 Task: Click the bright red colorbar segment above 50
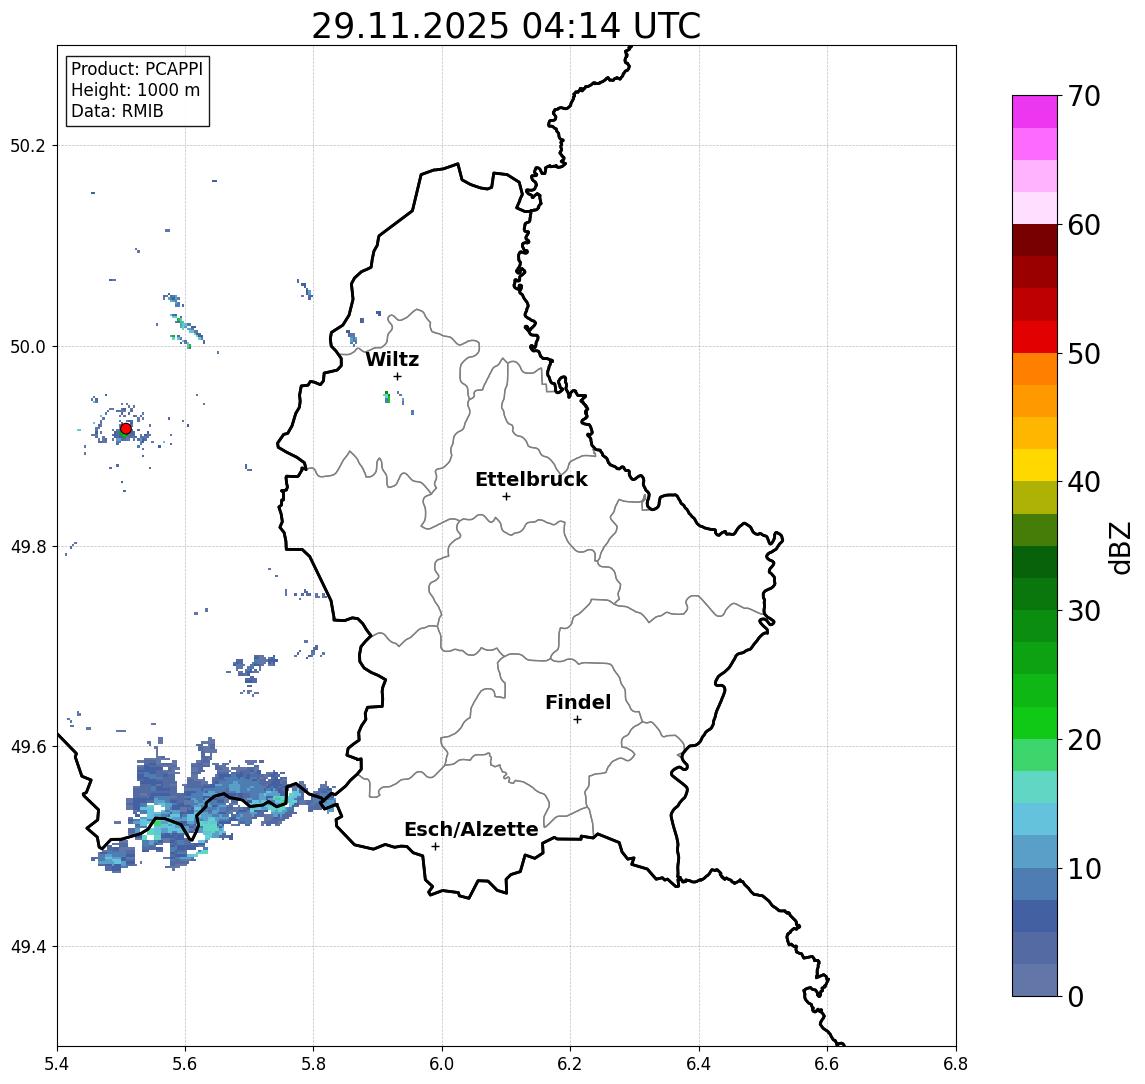(1035, 337)
